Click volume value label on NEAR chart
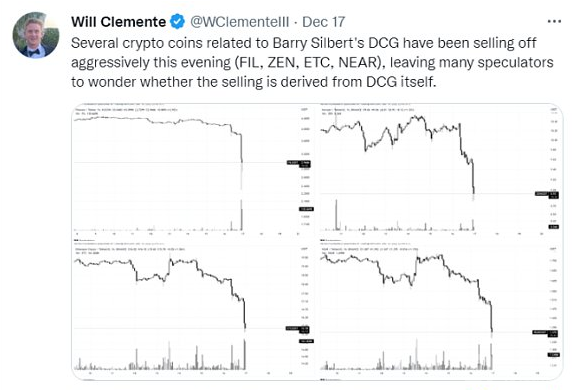 [553, 355]
